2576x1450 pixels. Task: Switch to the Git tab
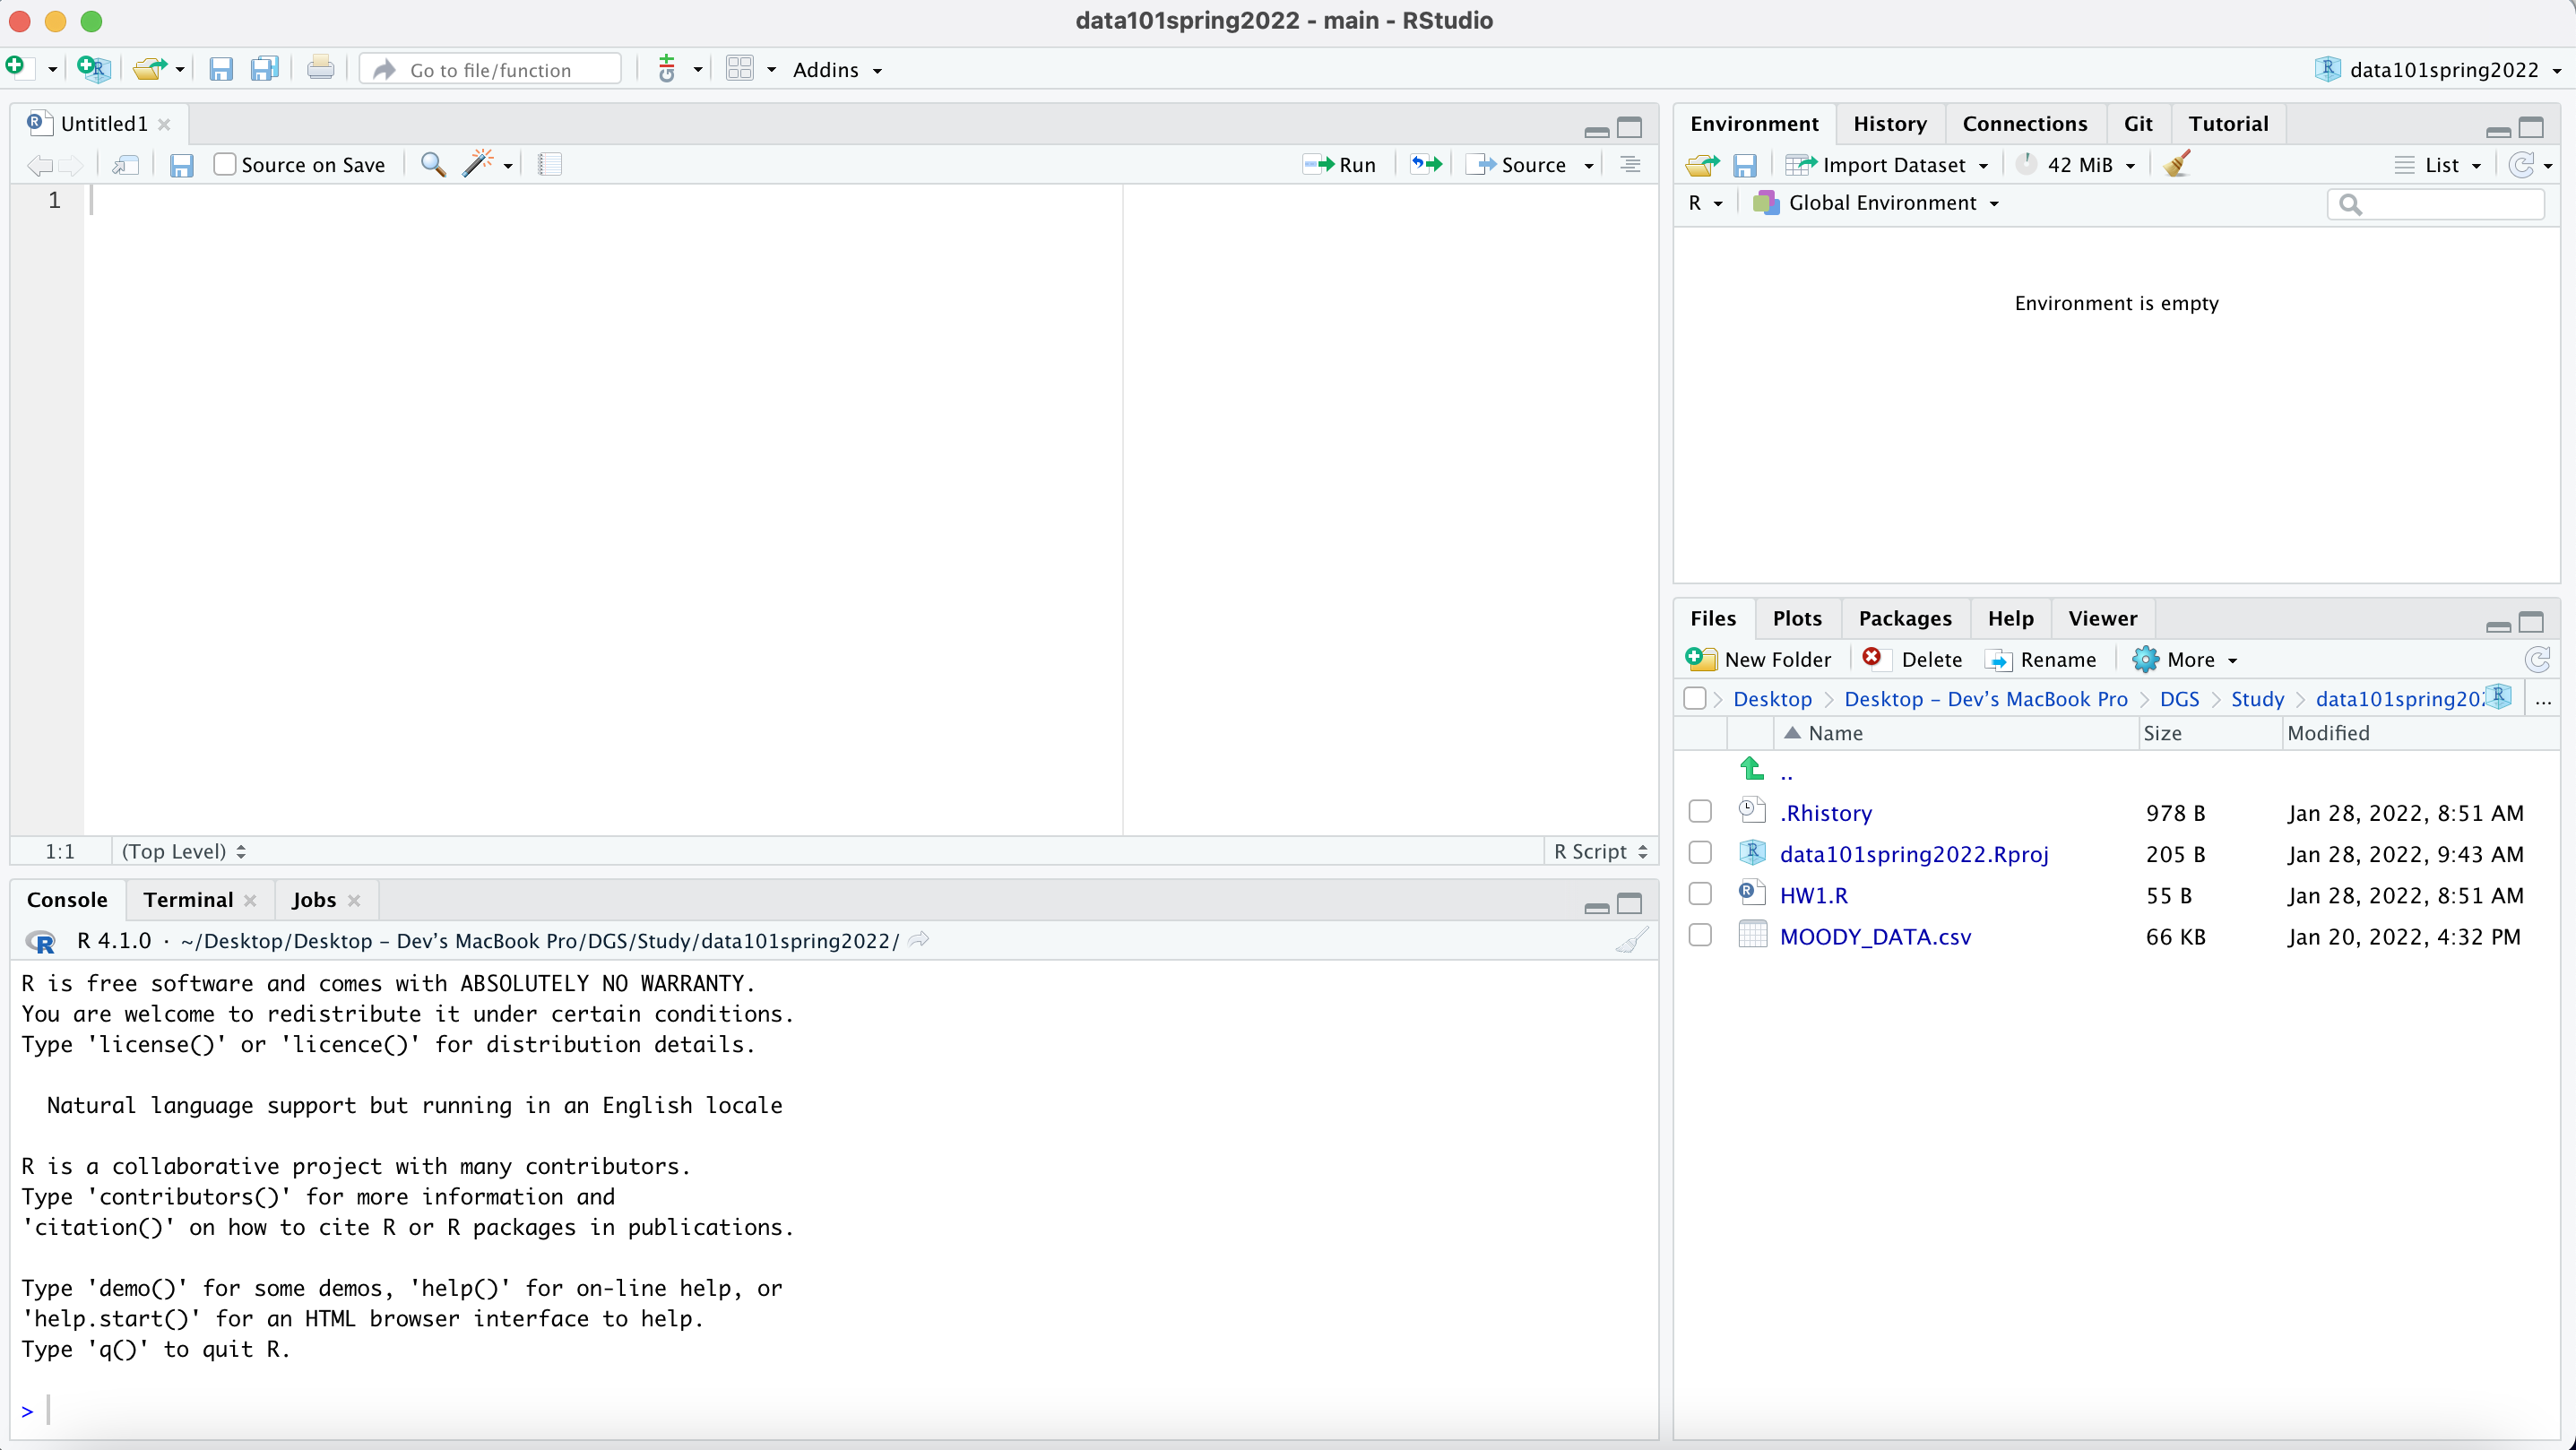[2137, 124]
